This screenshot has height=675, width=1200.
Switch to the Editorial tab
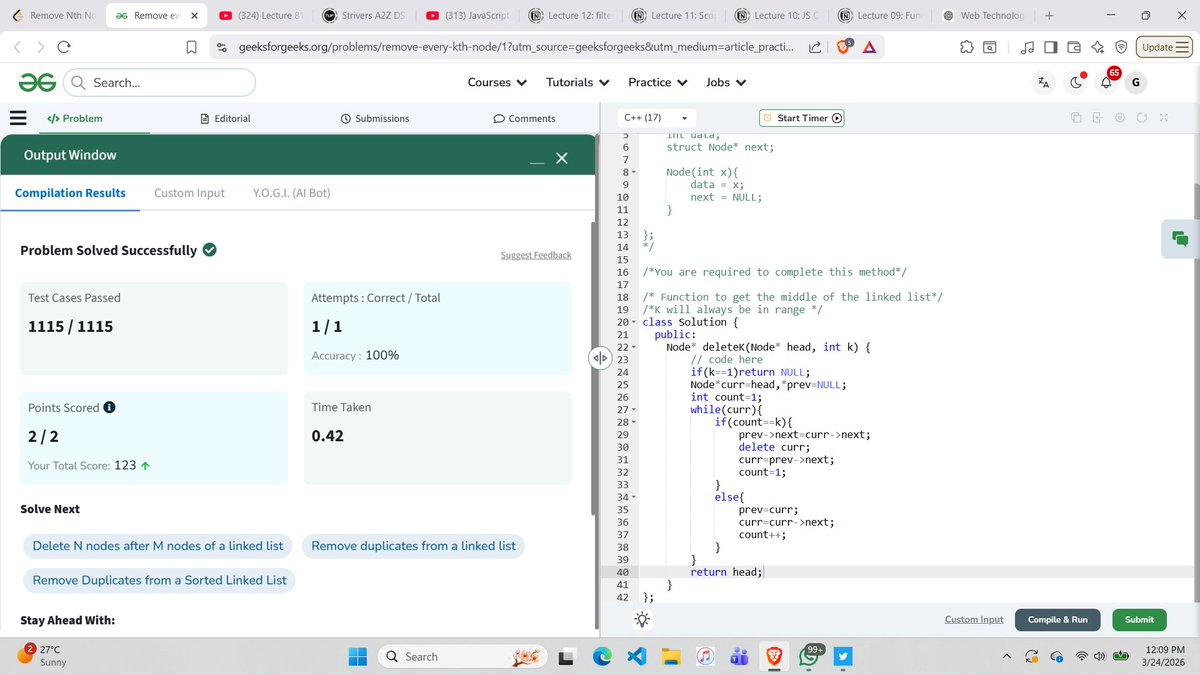tap(225, 118)
